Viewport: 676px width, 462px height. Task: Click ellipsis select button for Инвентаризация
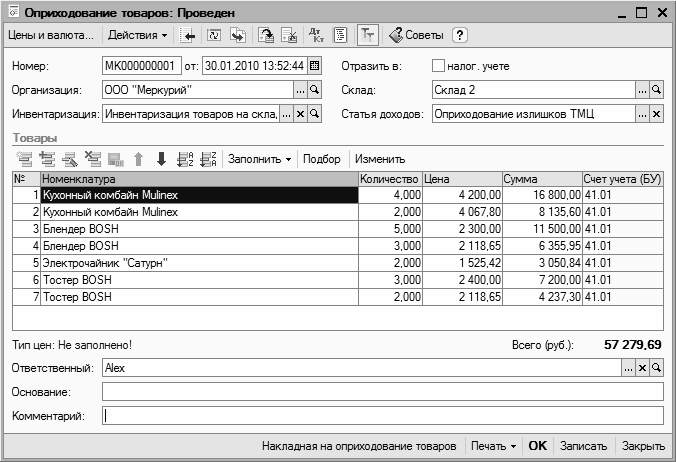[287, 114]
